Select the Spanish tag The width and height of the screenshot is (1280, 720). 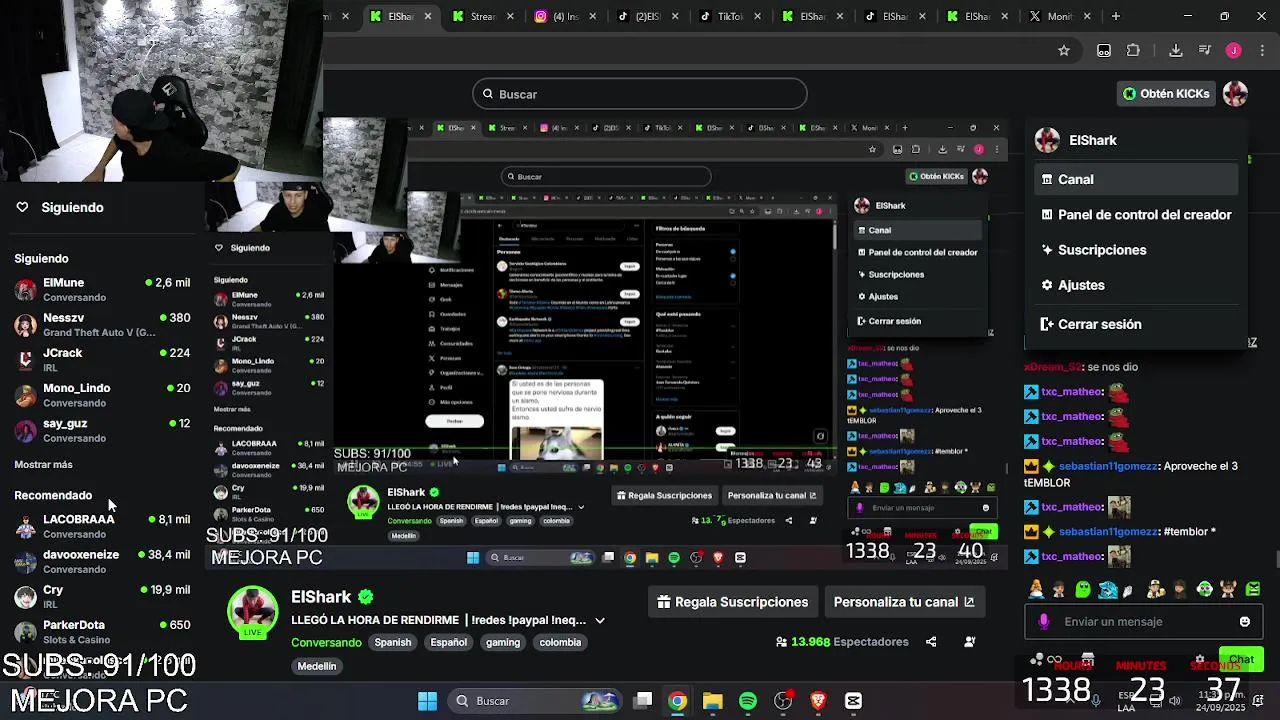[x=393, y=642]
